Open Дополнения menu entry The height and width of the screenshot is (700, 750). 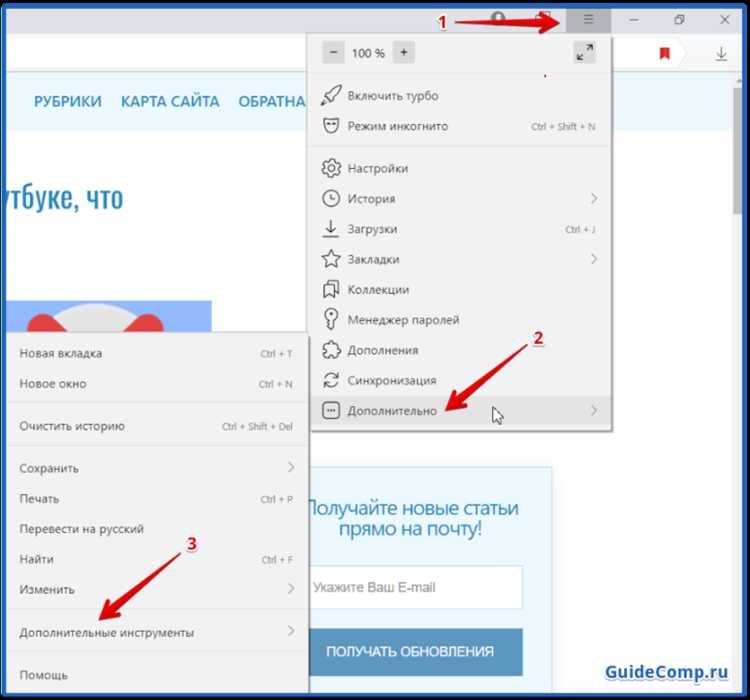[x=460, y=350]
